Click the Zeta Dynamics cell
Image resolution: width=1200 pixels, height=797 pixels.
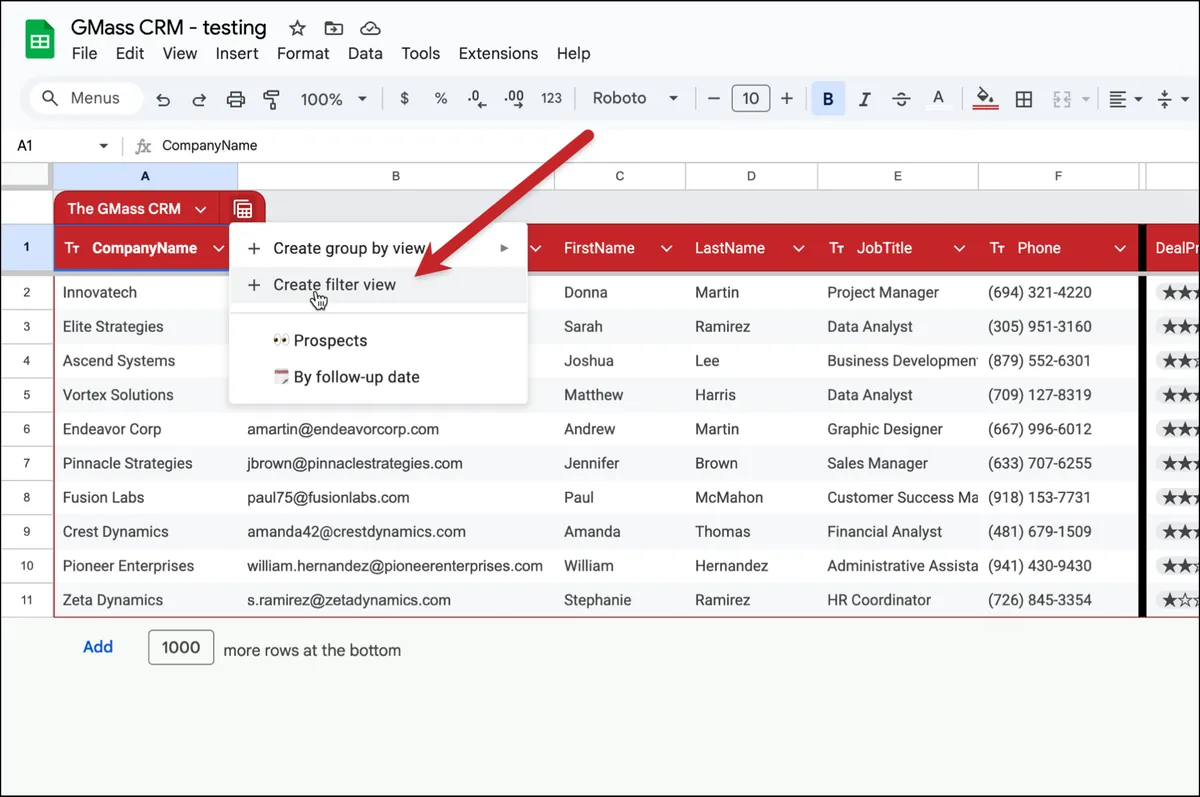[145, 600]
